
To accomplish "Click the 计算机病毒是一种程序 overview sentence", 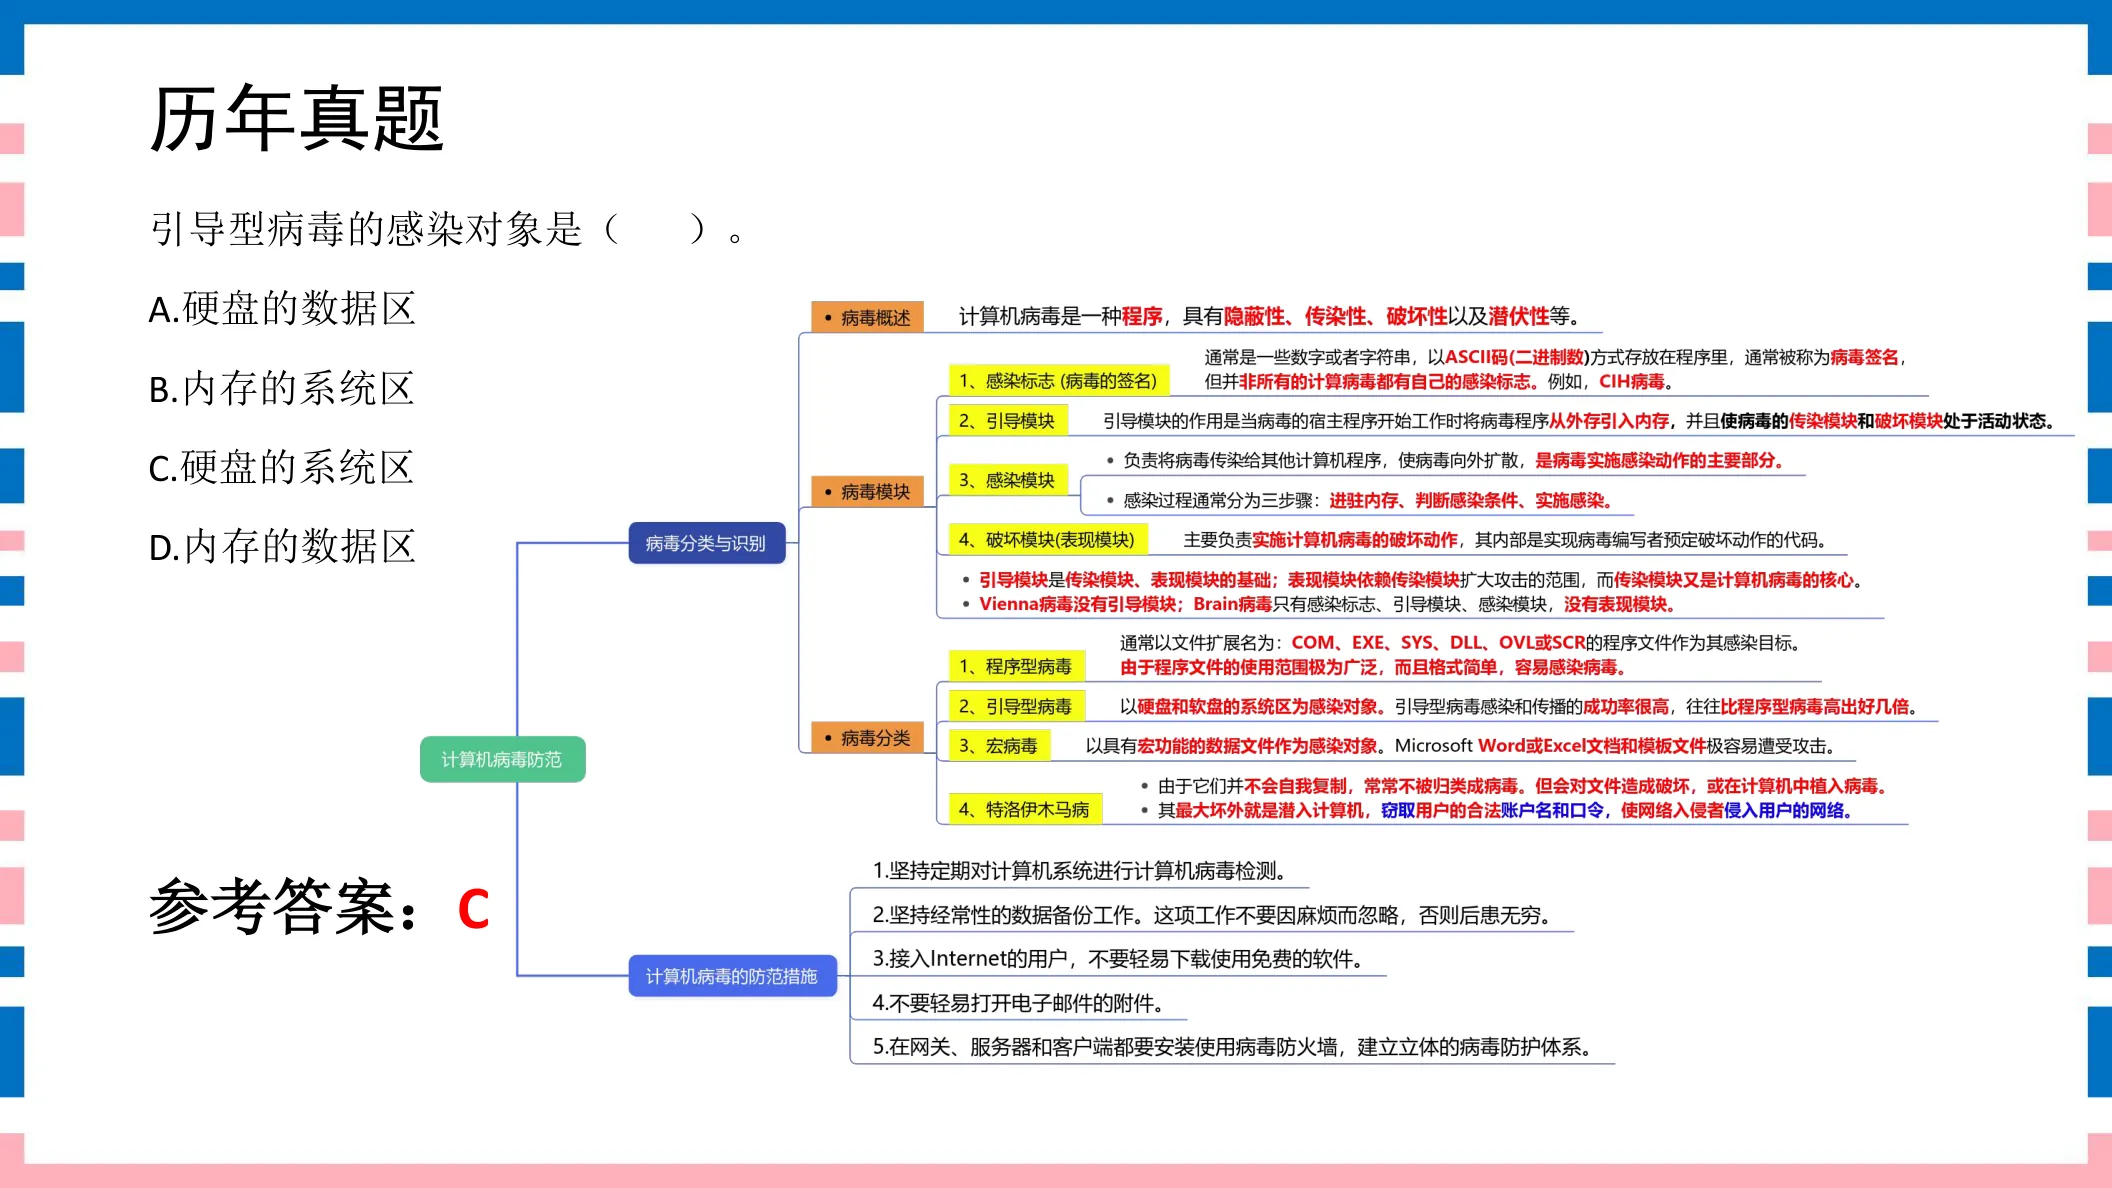I will click(x=1270, y=317).
